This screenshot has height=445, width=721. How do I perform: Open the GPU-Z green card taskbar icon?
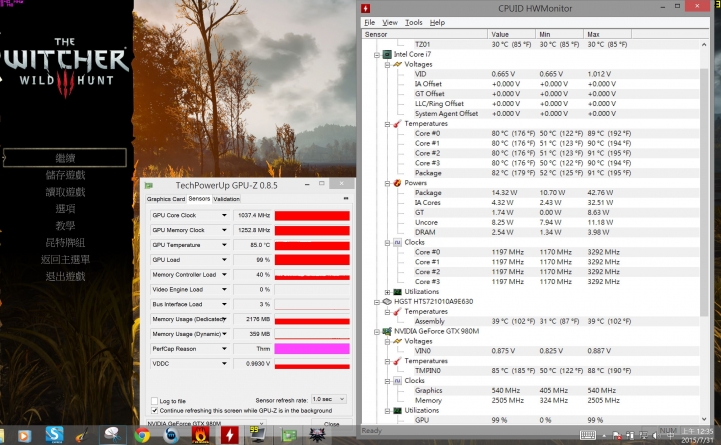(289, 435)
